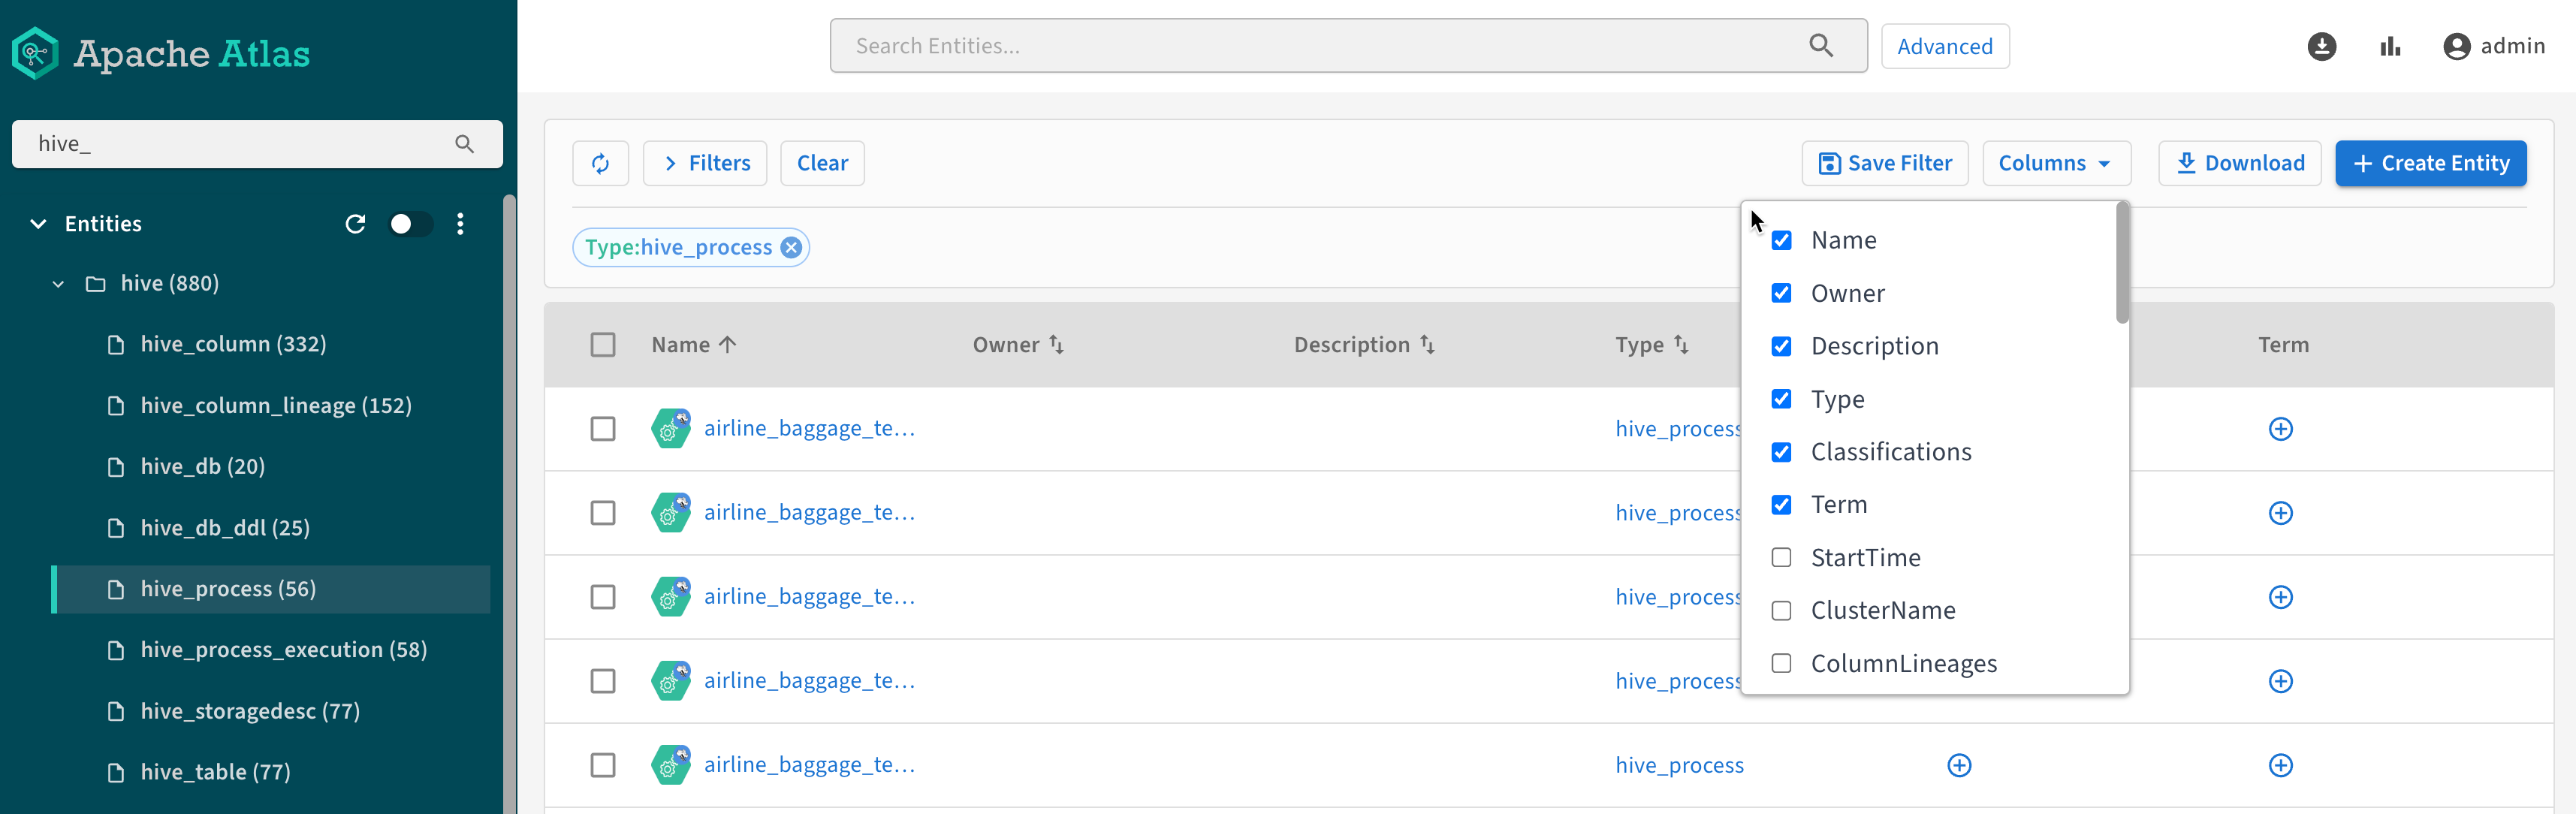Click the Create Entity button

coord(2430,163)
